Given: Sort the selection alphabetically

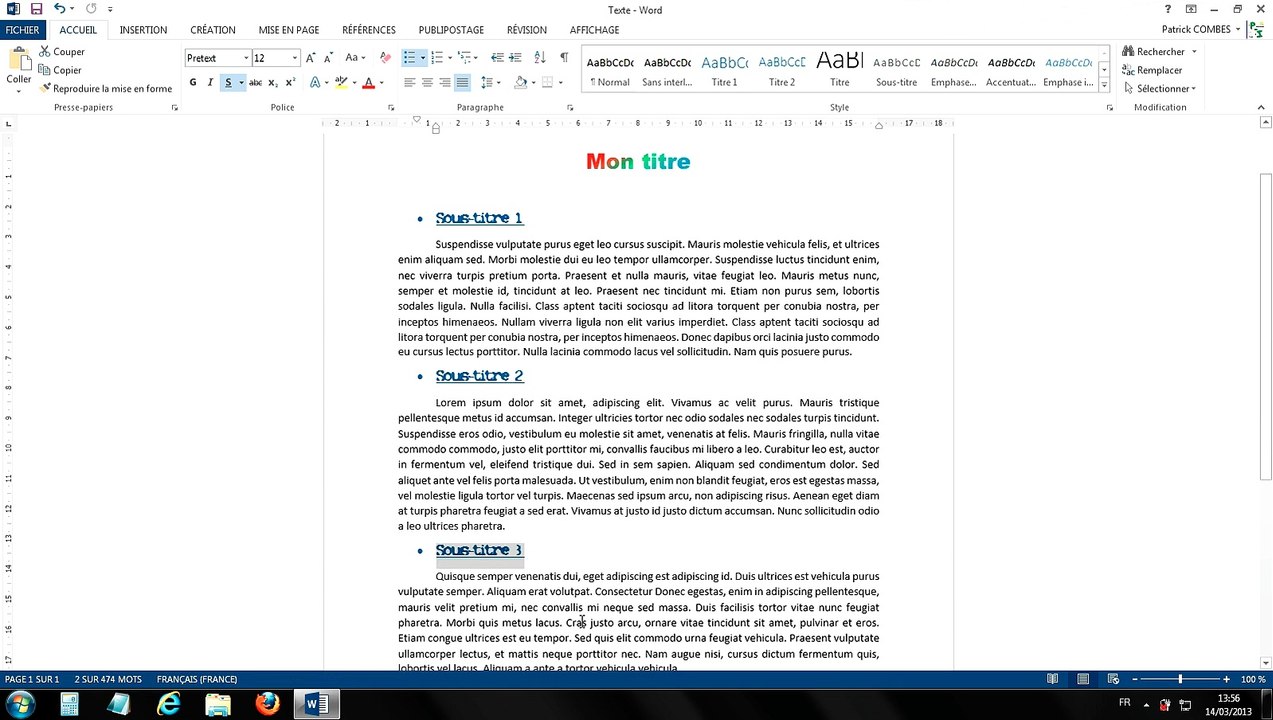Looking at the screenshot, I should click(540, 57).
